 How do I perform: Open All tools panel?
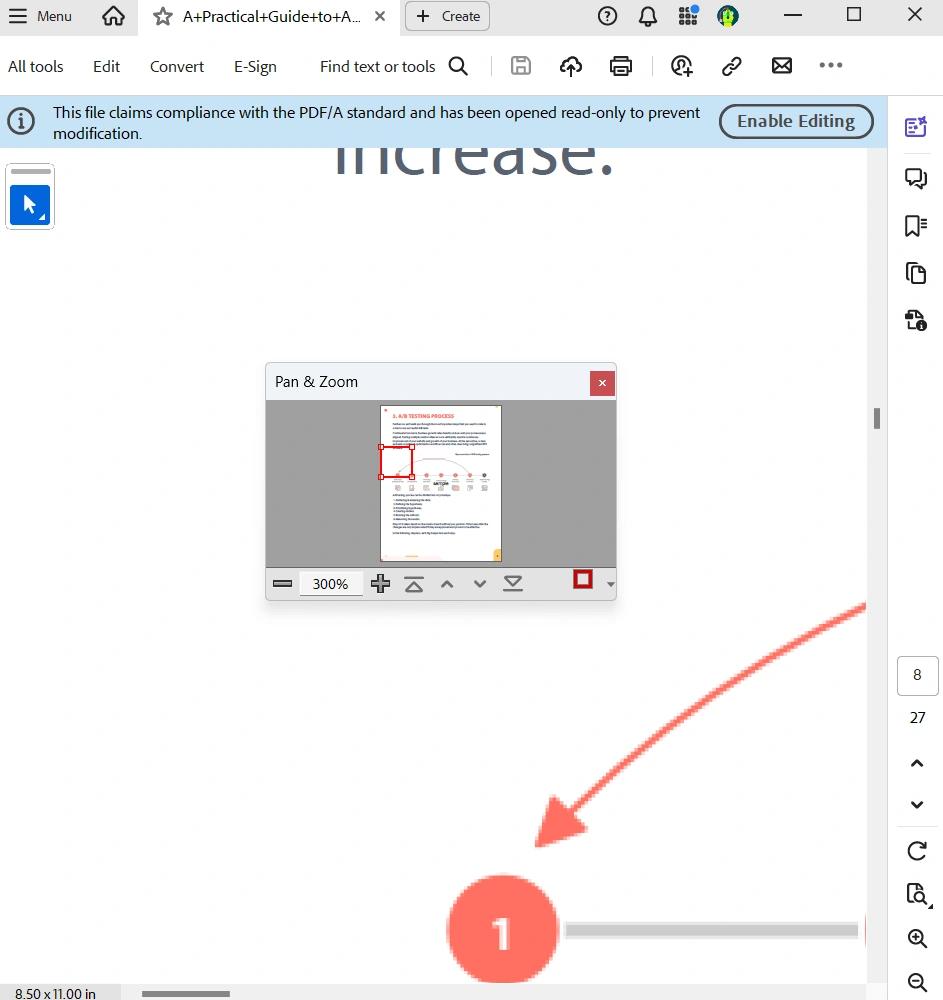[x=36, y=66]
